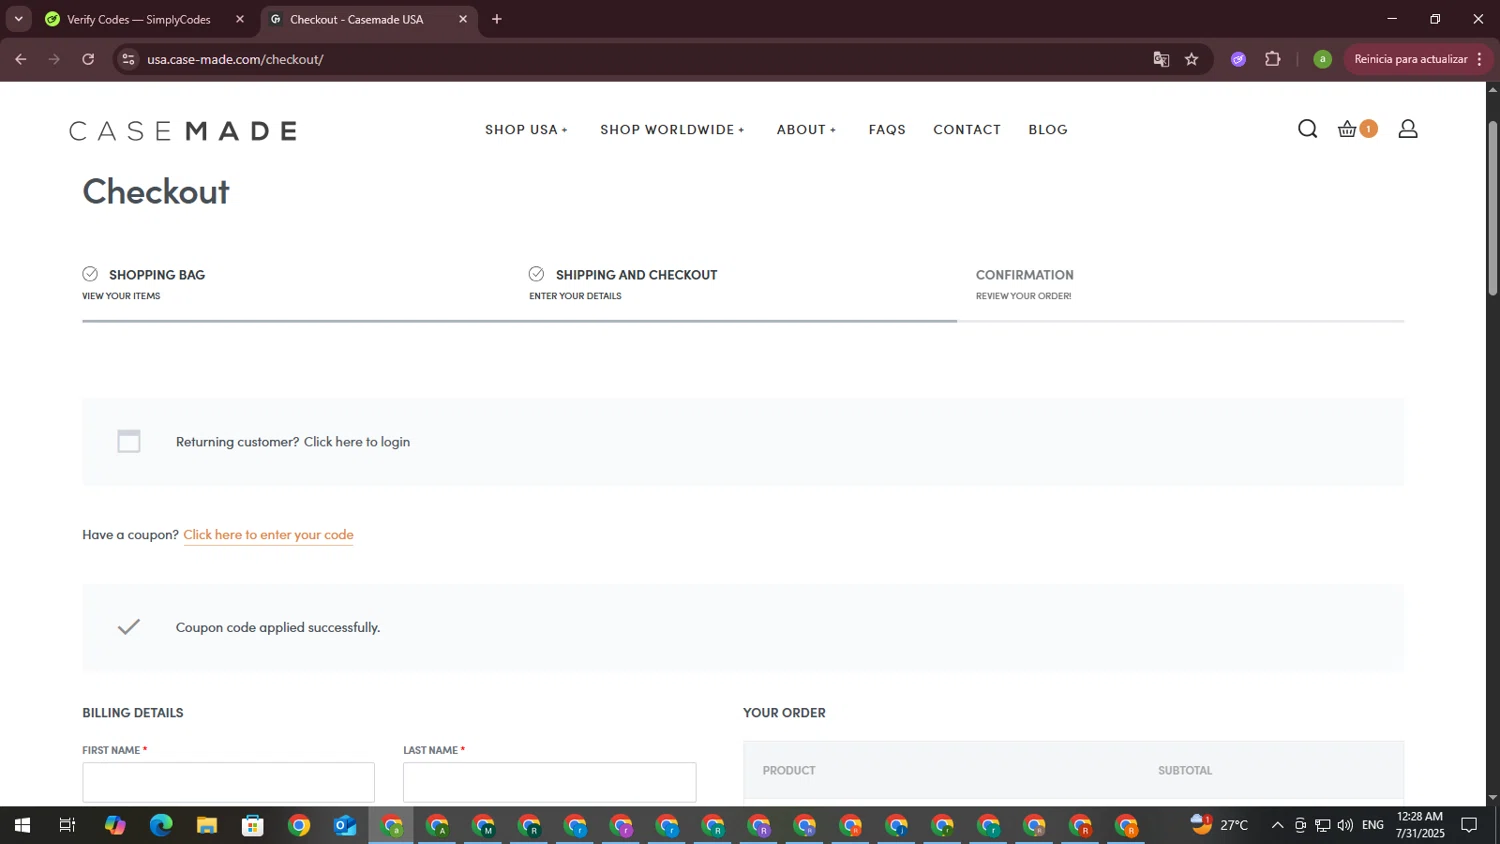1500x844 pixels.
Task: Switch to the Checkout Casemade USA tab
Action: pos(356,19)
